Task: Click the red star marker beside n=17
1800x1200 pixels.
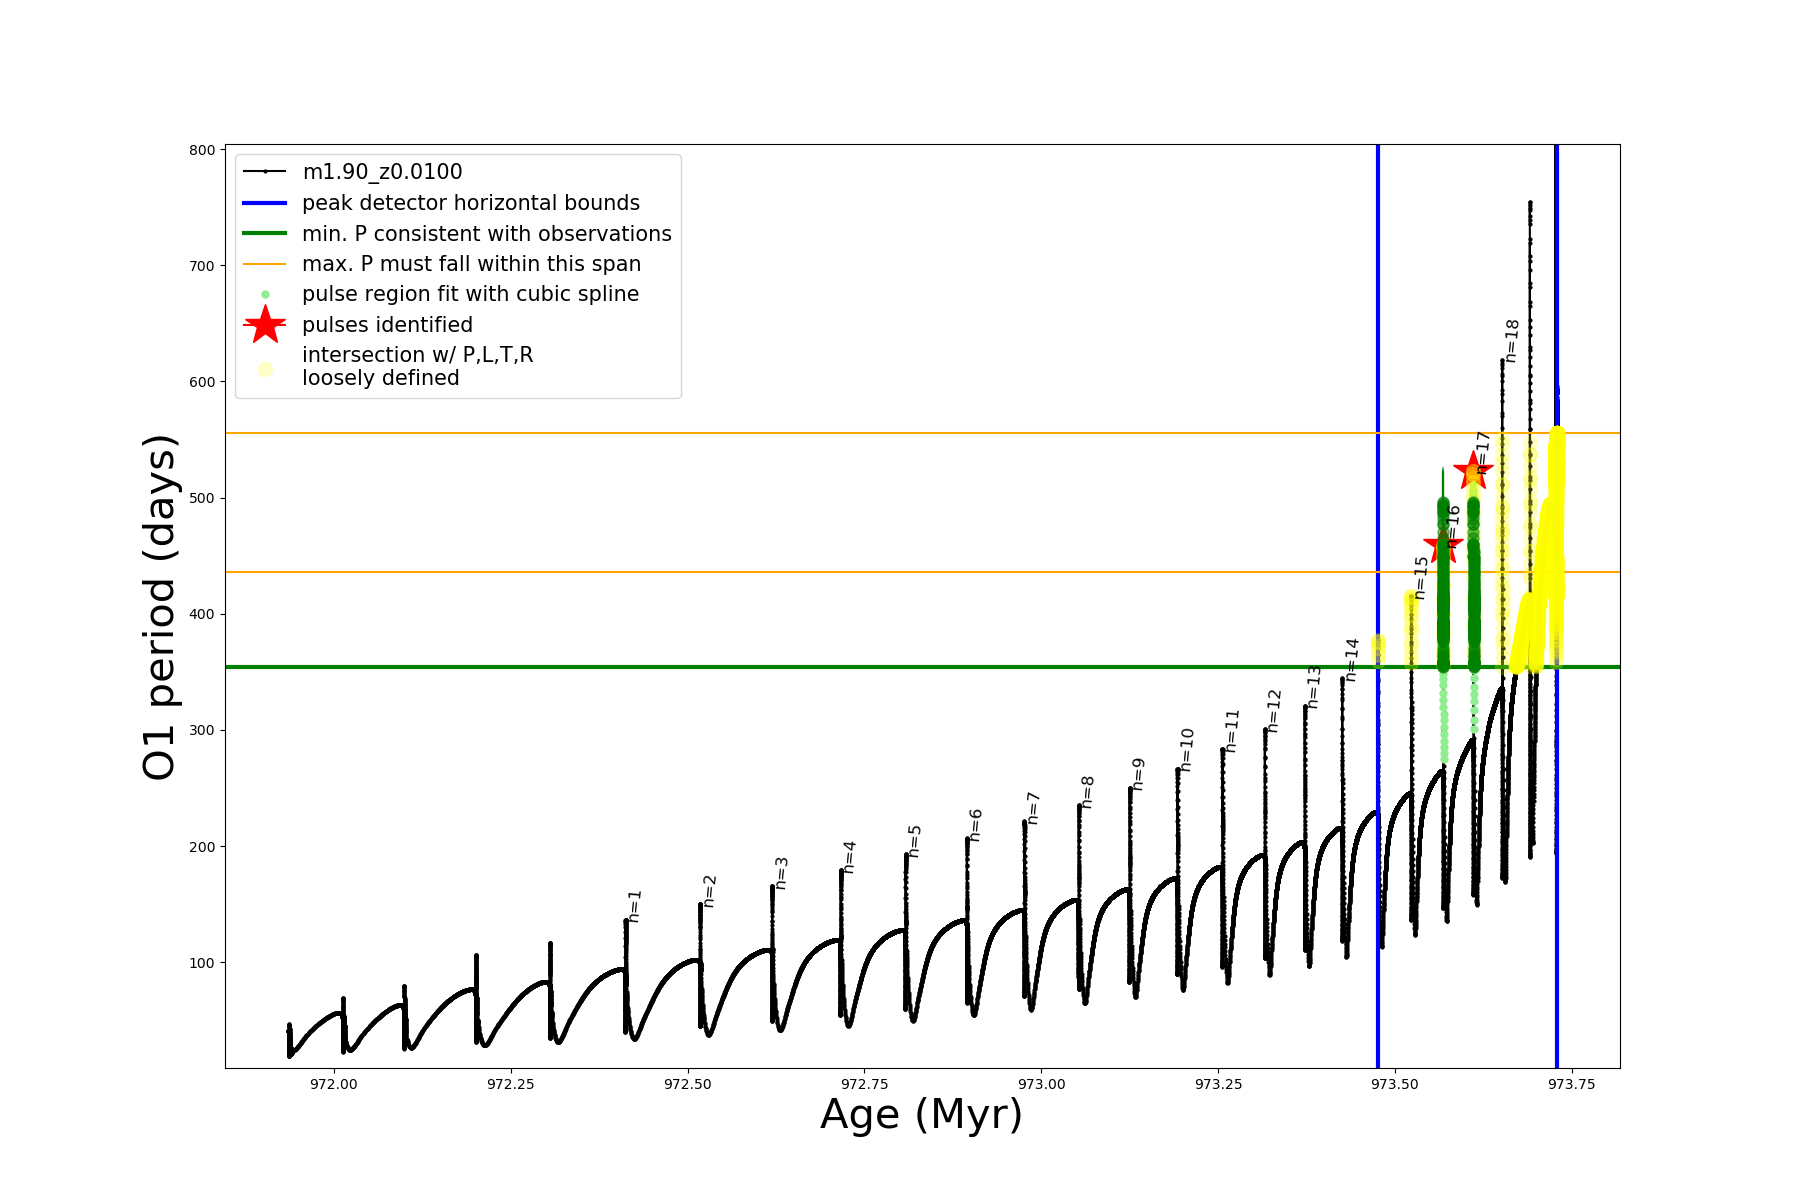Action: coord(1472,470)
